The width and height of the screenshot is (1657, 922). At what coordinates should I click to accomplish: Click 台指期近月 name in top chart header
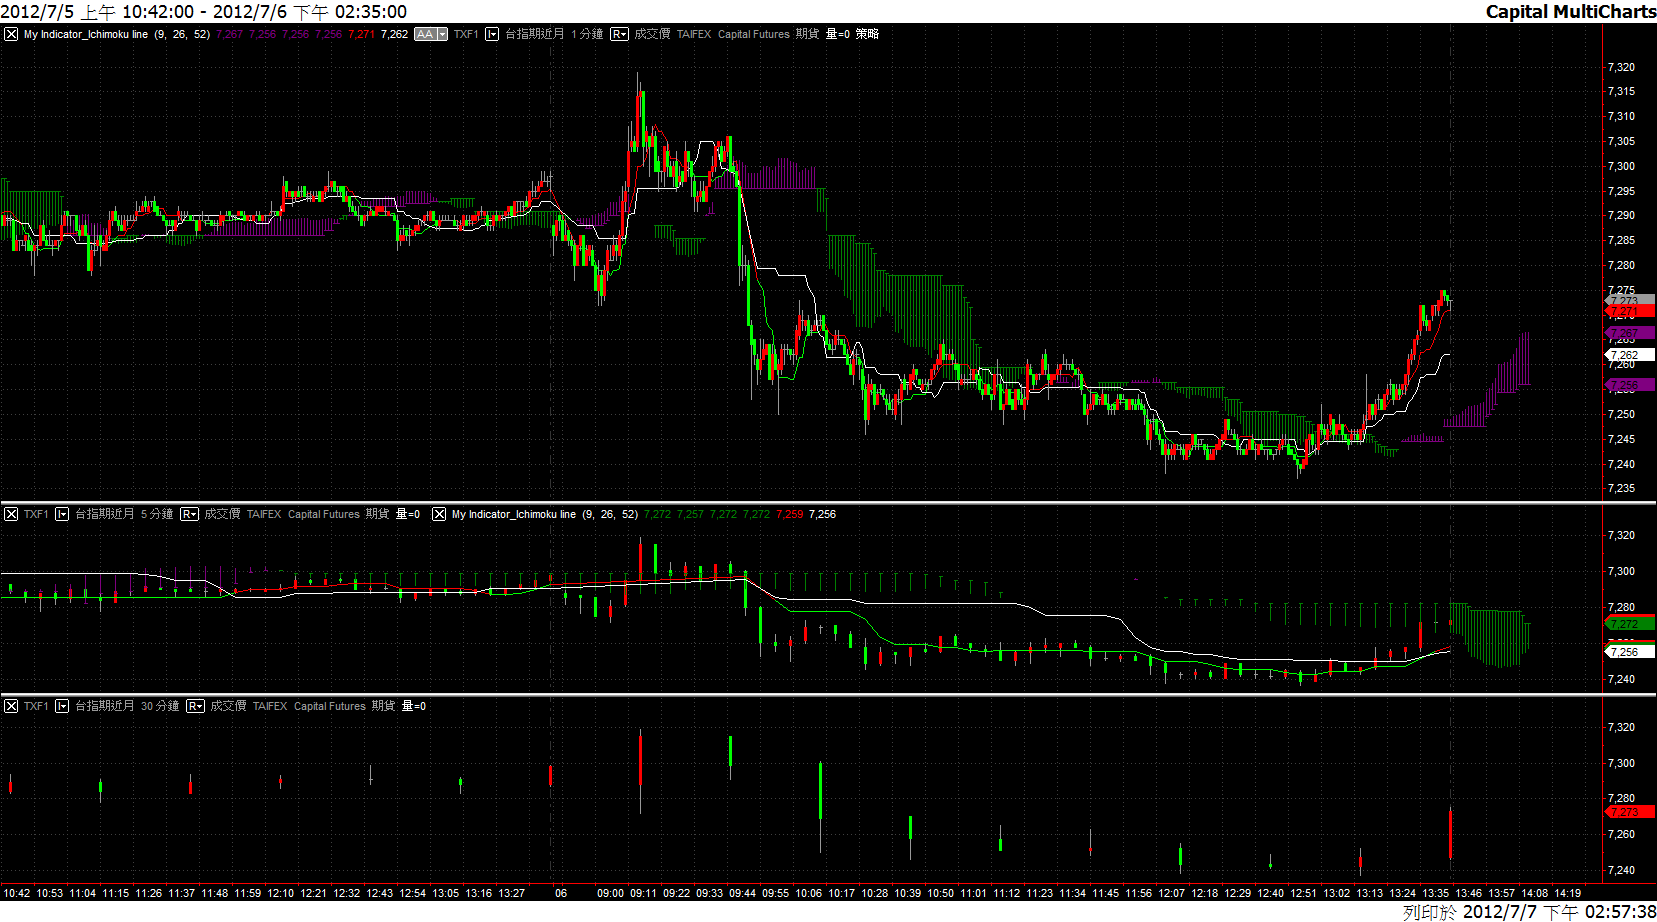[x=535, y=34]
